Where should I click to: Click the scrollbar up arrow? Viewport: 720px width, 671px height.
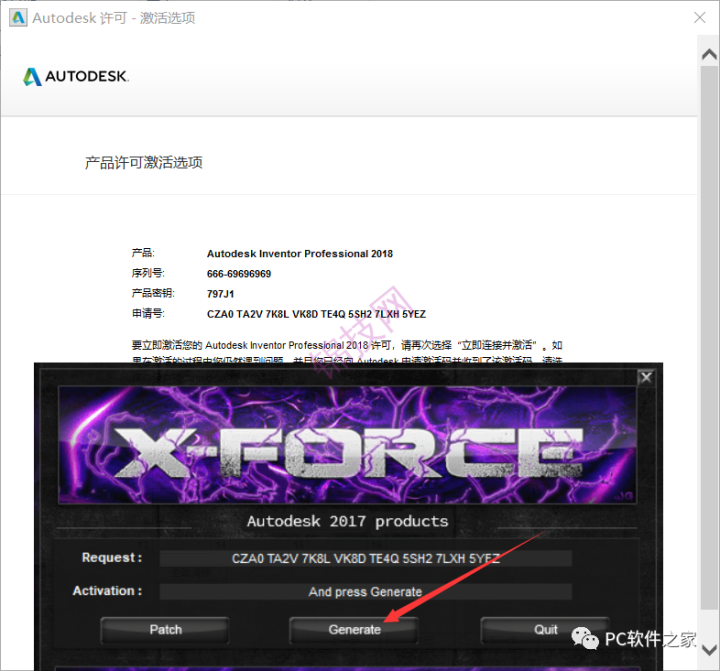(709, 55)
